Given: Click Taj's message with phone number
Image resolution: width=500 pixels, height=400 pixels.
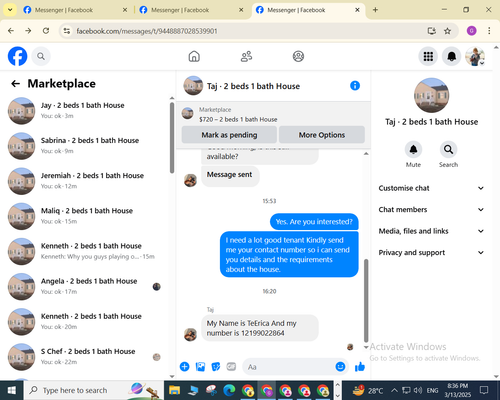Looking at the screenshot, I should (x=260, y=328).
